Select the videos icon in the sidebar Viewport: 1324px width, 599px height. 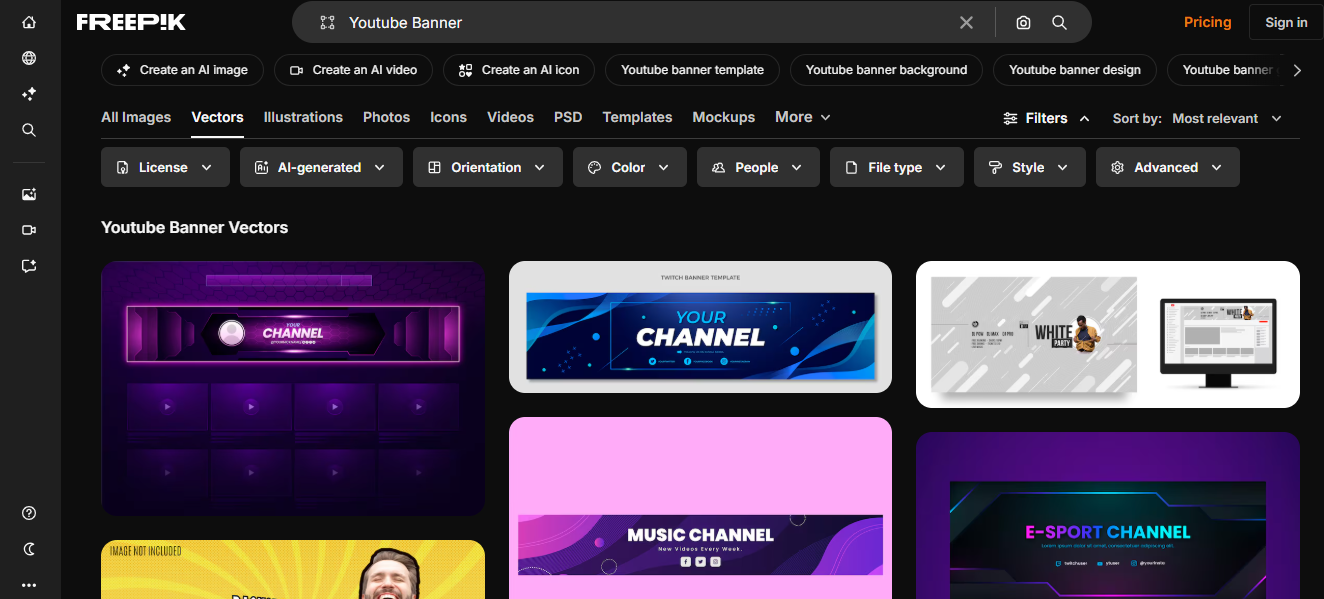[28, 230]
